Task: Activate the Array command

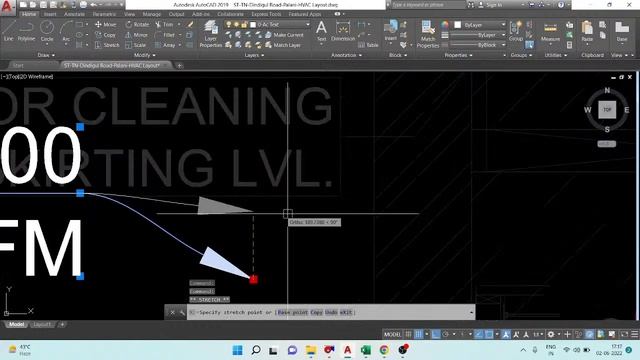Action: [x=165, y=45]
